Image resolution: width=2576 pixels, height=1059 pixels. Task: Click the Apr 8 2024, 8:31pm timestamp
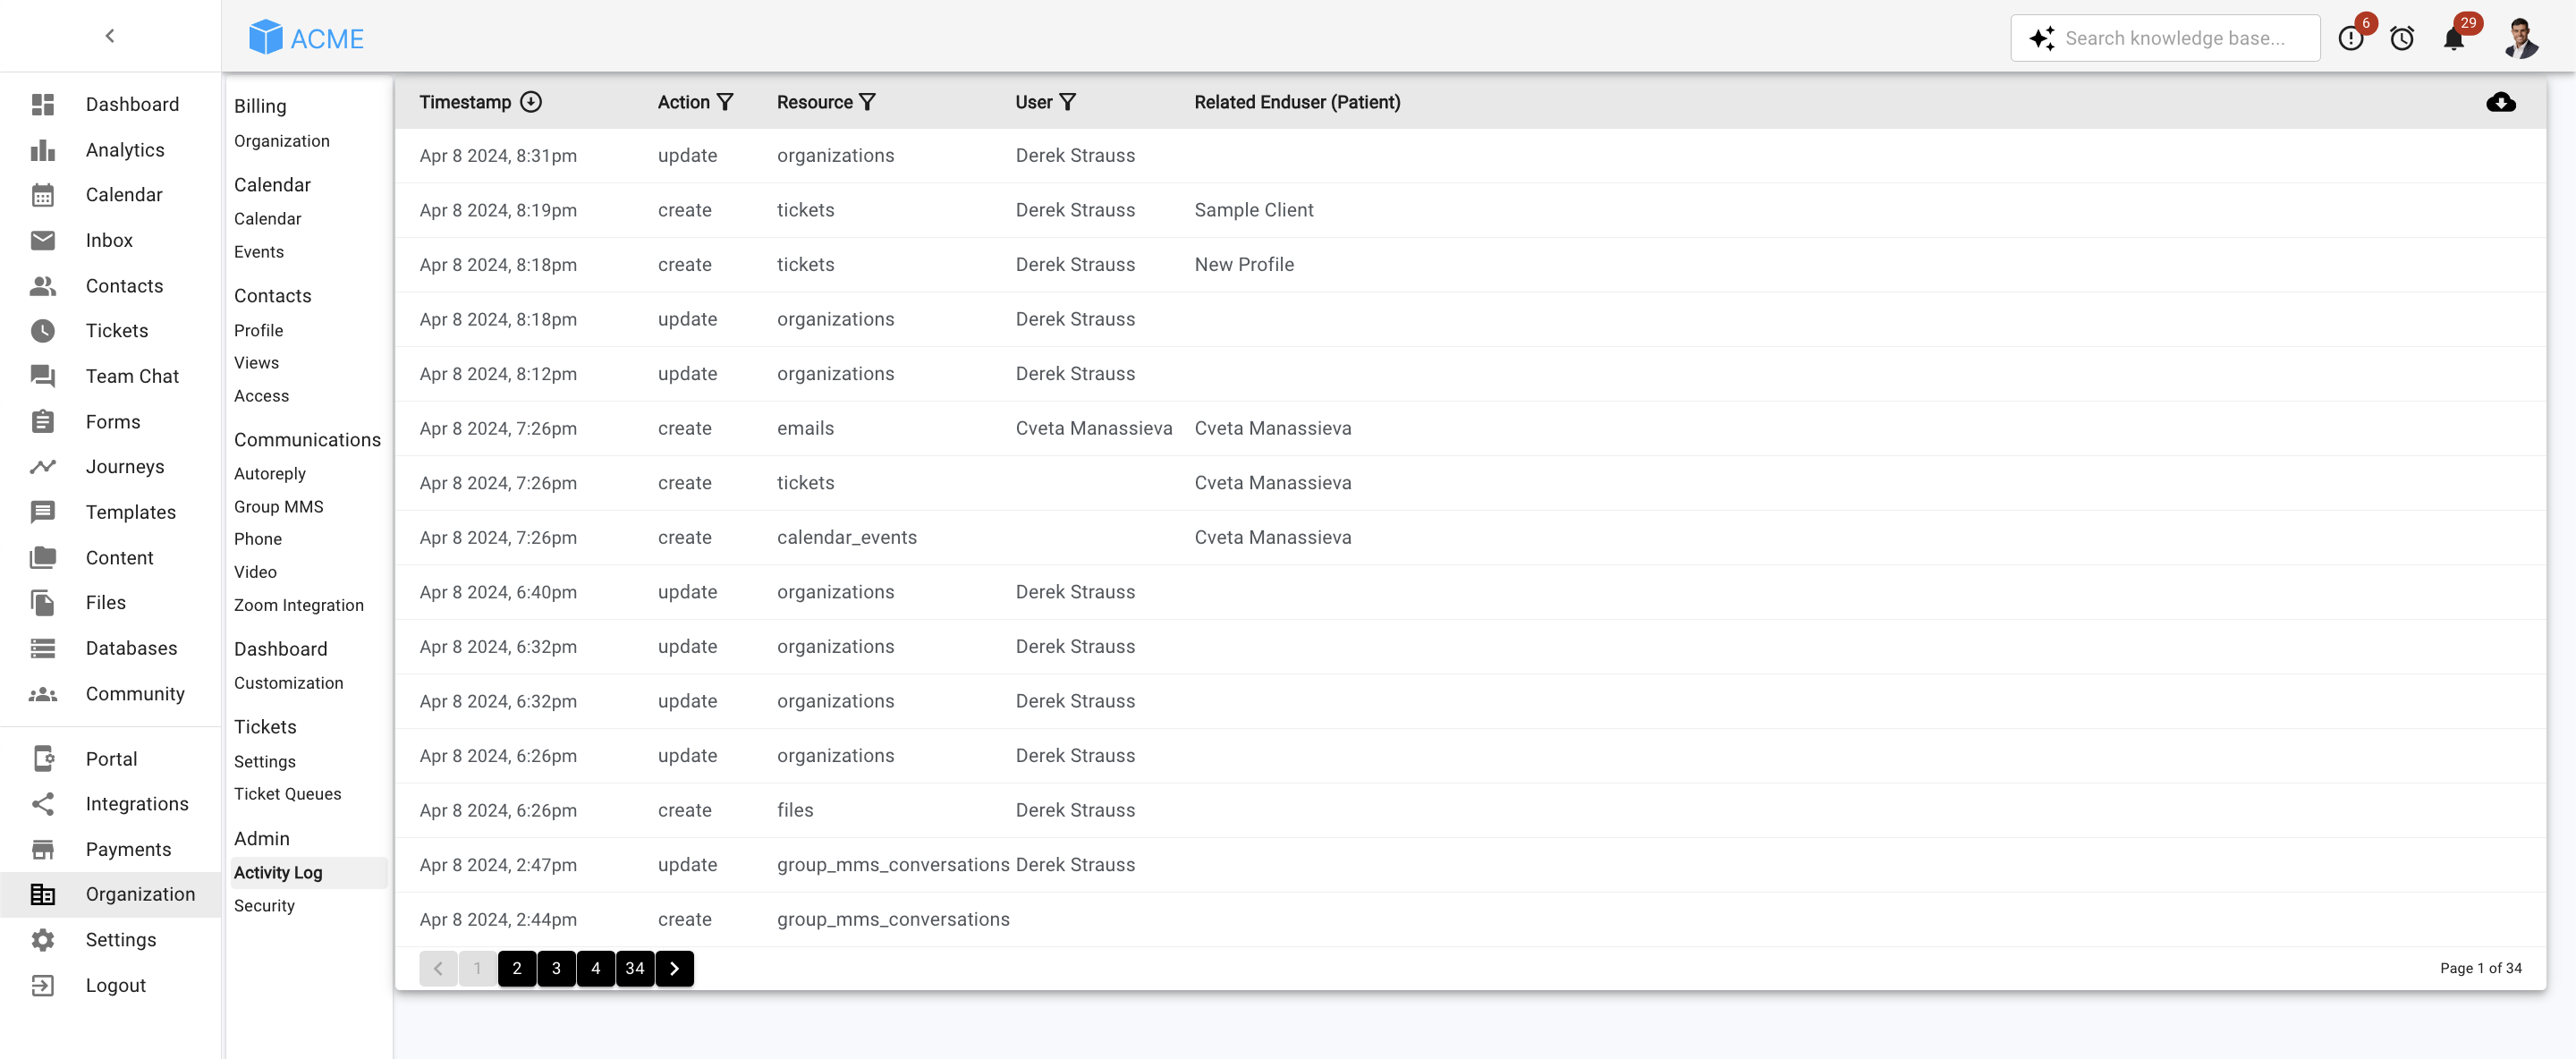(x=498, y=156)
